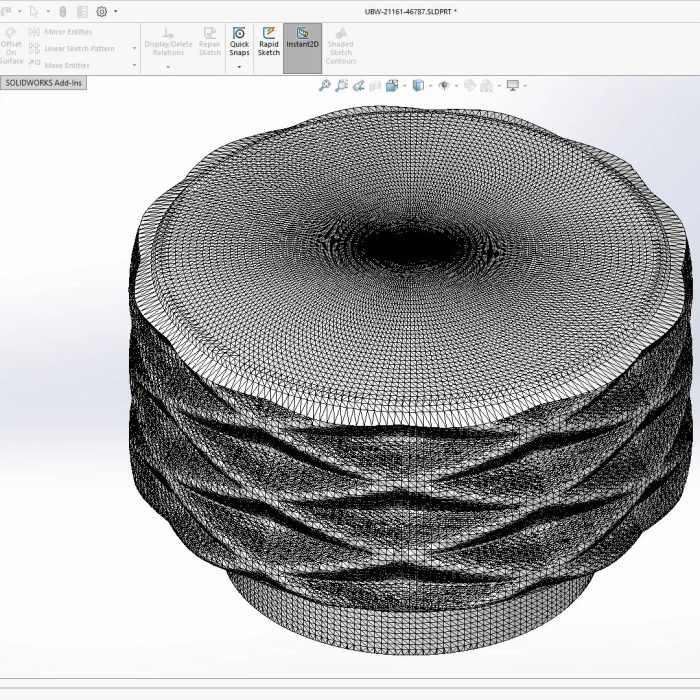700x700 pixels.
Task: Click the Rebuild traffic light icon
Action: [x=62, y=12]
